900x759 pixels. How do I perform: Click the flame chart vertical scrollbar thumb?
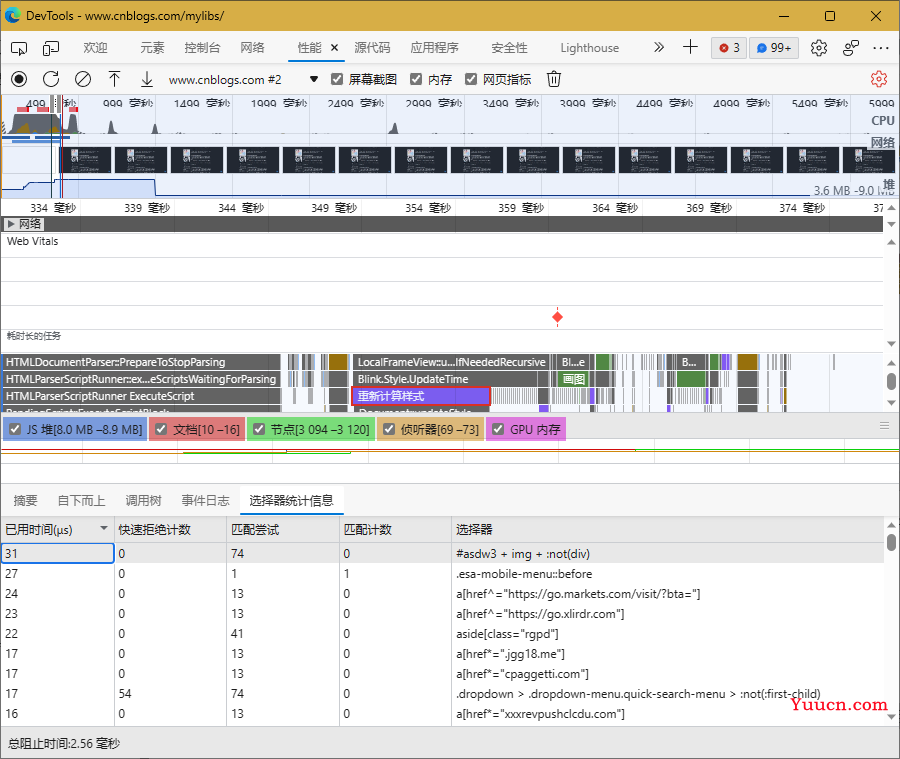pos(891,381)
